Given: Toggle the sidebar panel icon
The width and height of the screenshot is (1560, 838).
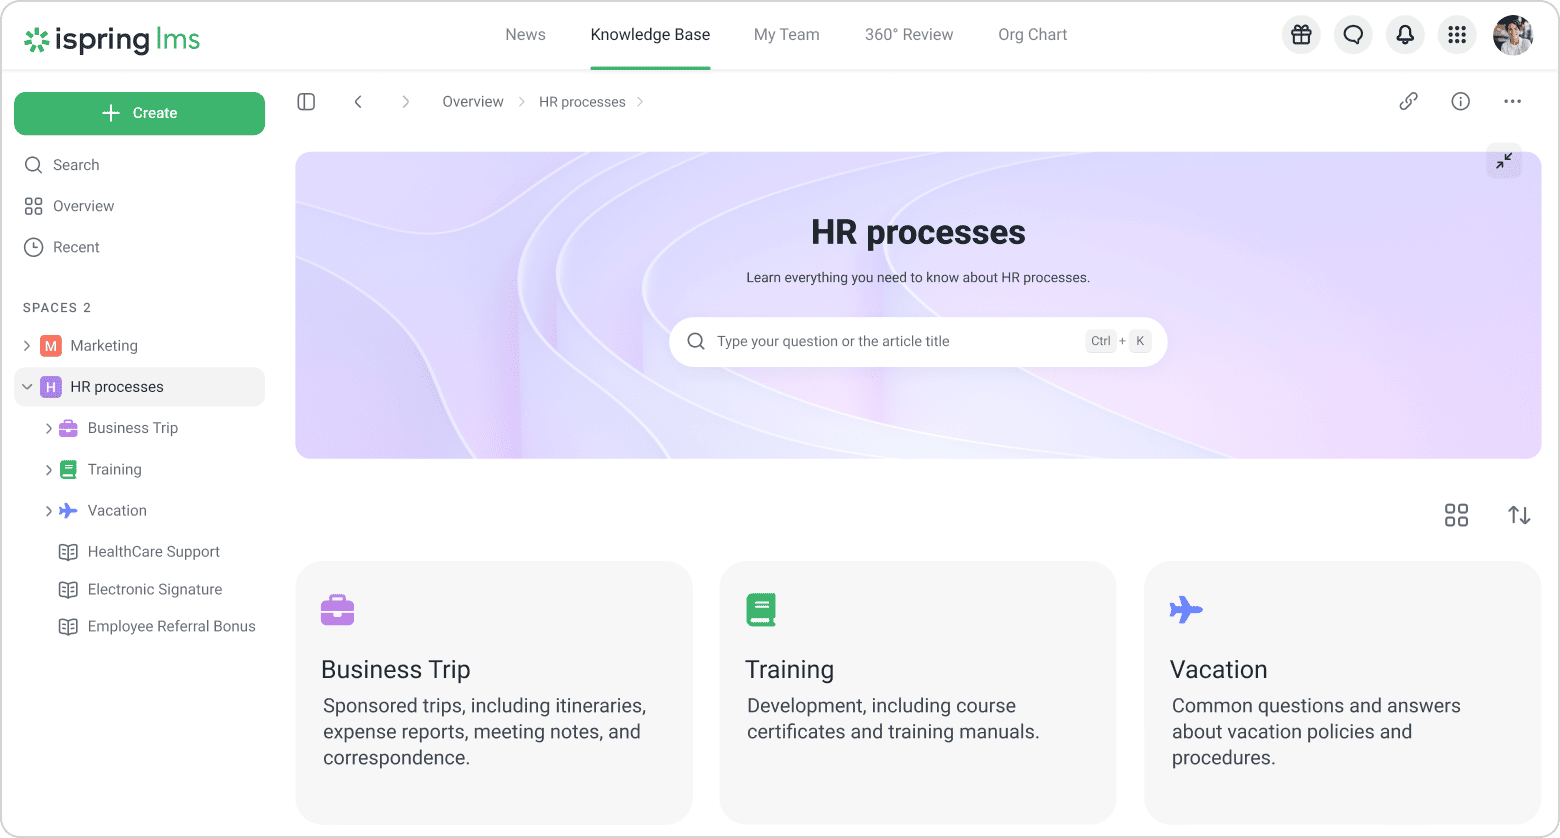Looking at the screenshot, I should click(306, 102).
